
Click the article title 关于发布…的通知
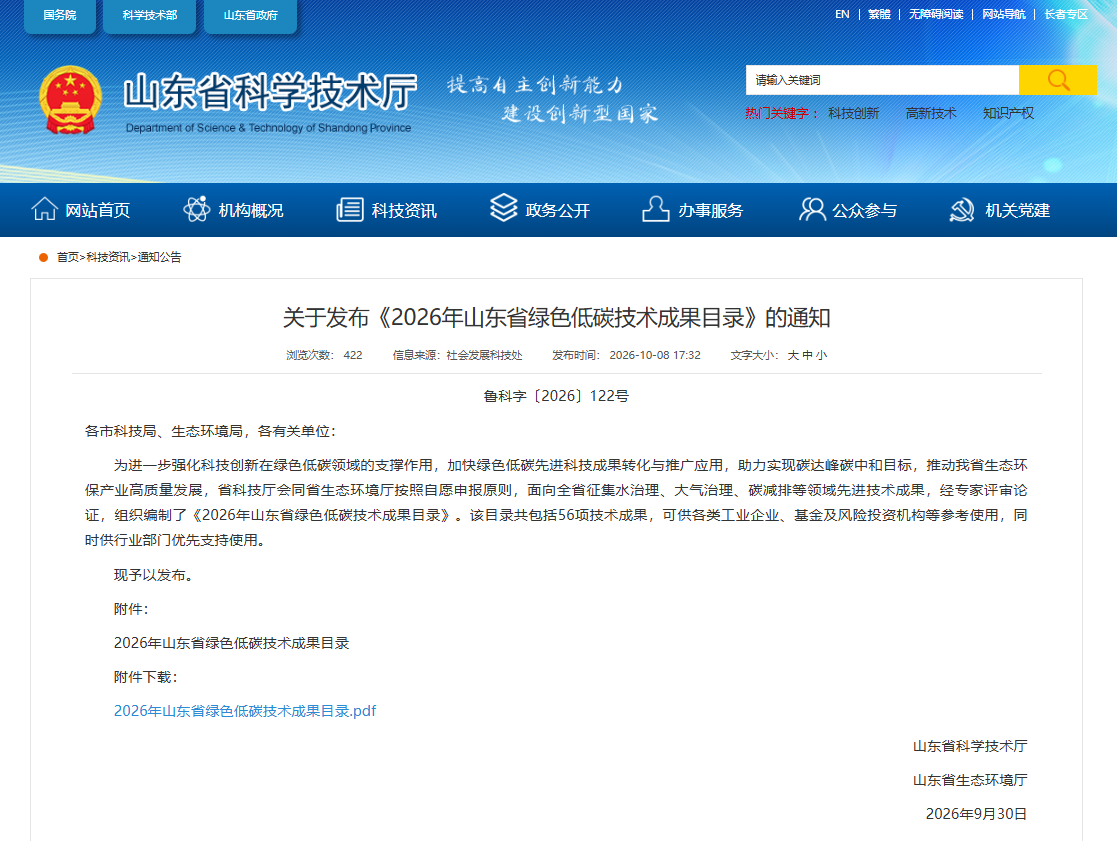[x=556, y=317]
